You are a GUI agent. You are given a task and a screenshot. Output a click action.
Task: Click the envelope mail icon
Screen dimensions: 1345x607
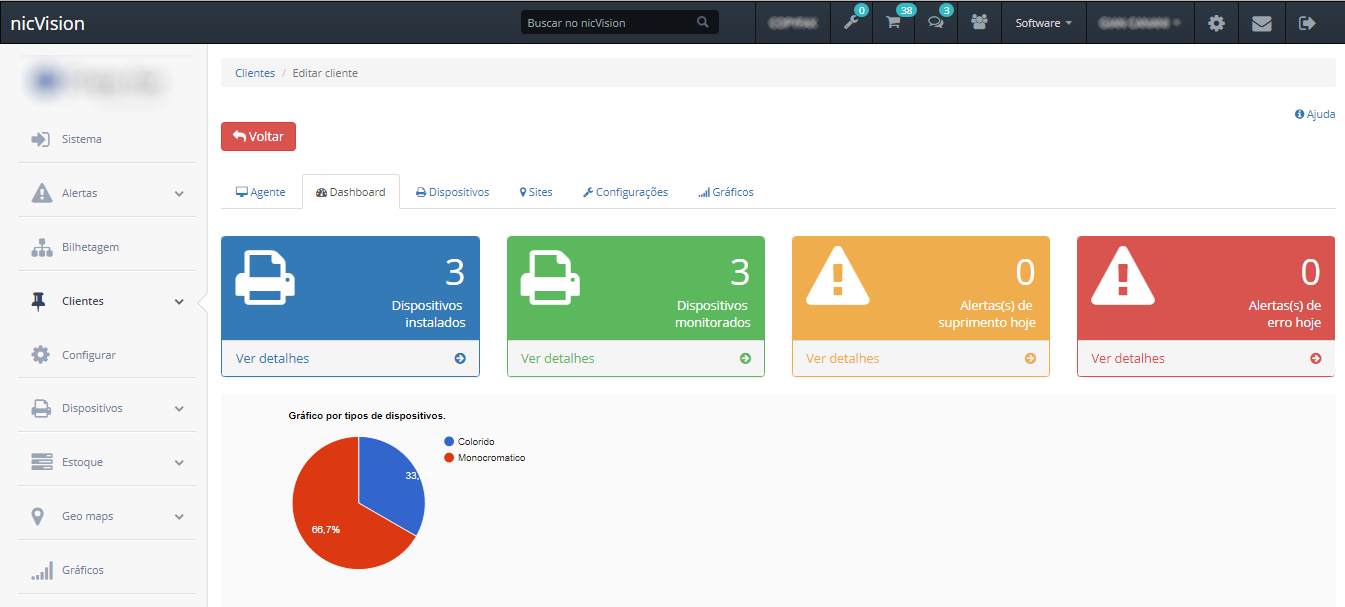[1261, 23]
